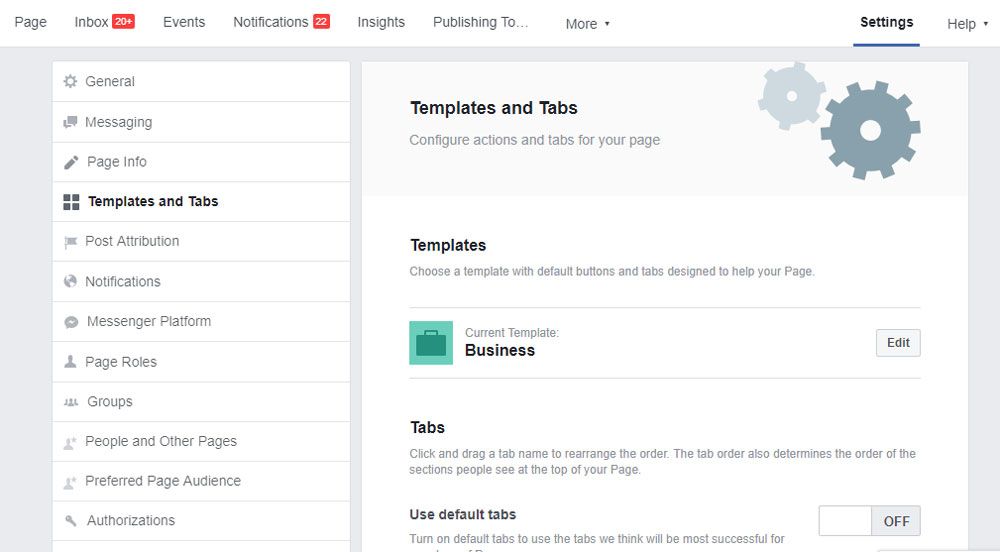The width and height of the screenshot is (1000, 552).
Task: Click Edit button for current template
Action: point(898,343)
